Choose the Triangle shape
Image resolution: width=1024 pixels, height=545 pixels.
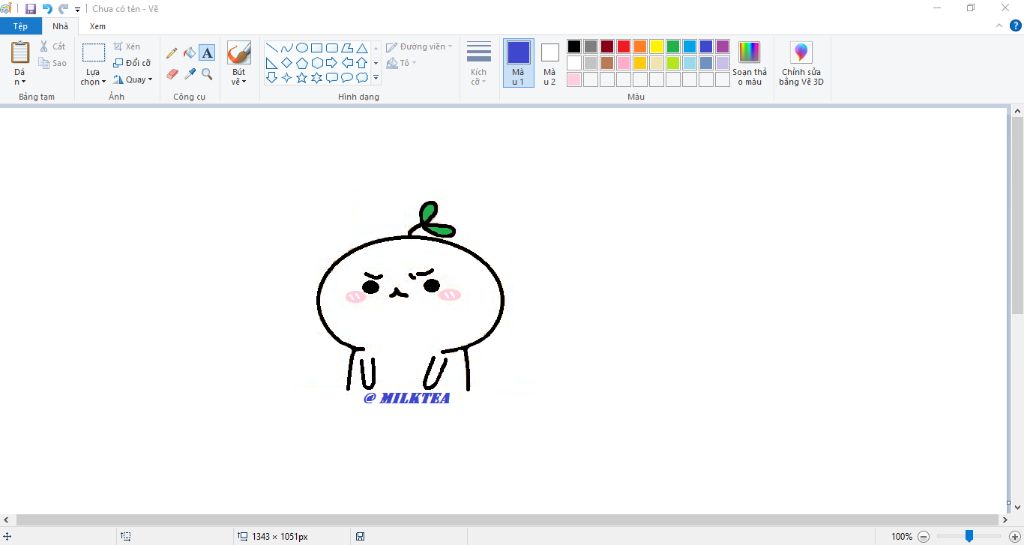click(362, 48)
